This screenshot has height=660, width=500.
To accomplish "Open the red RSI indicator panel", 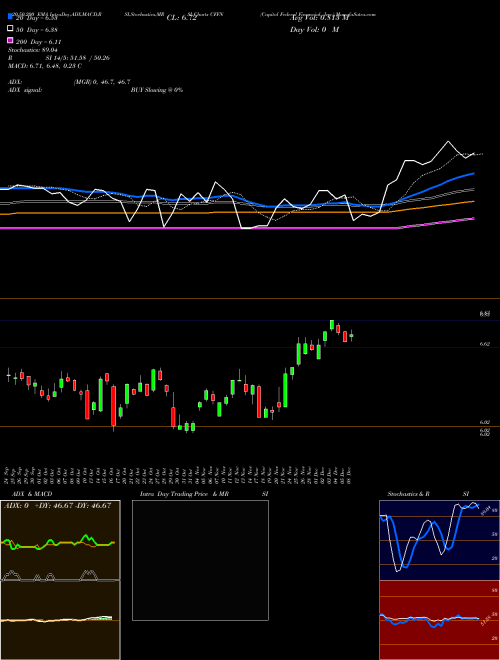I will point(439,620).
